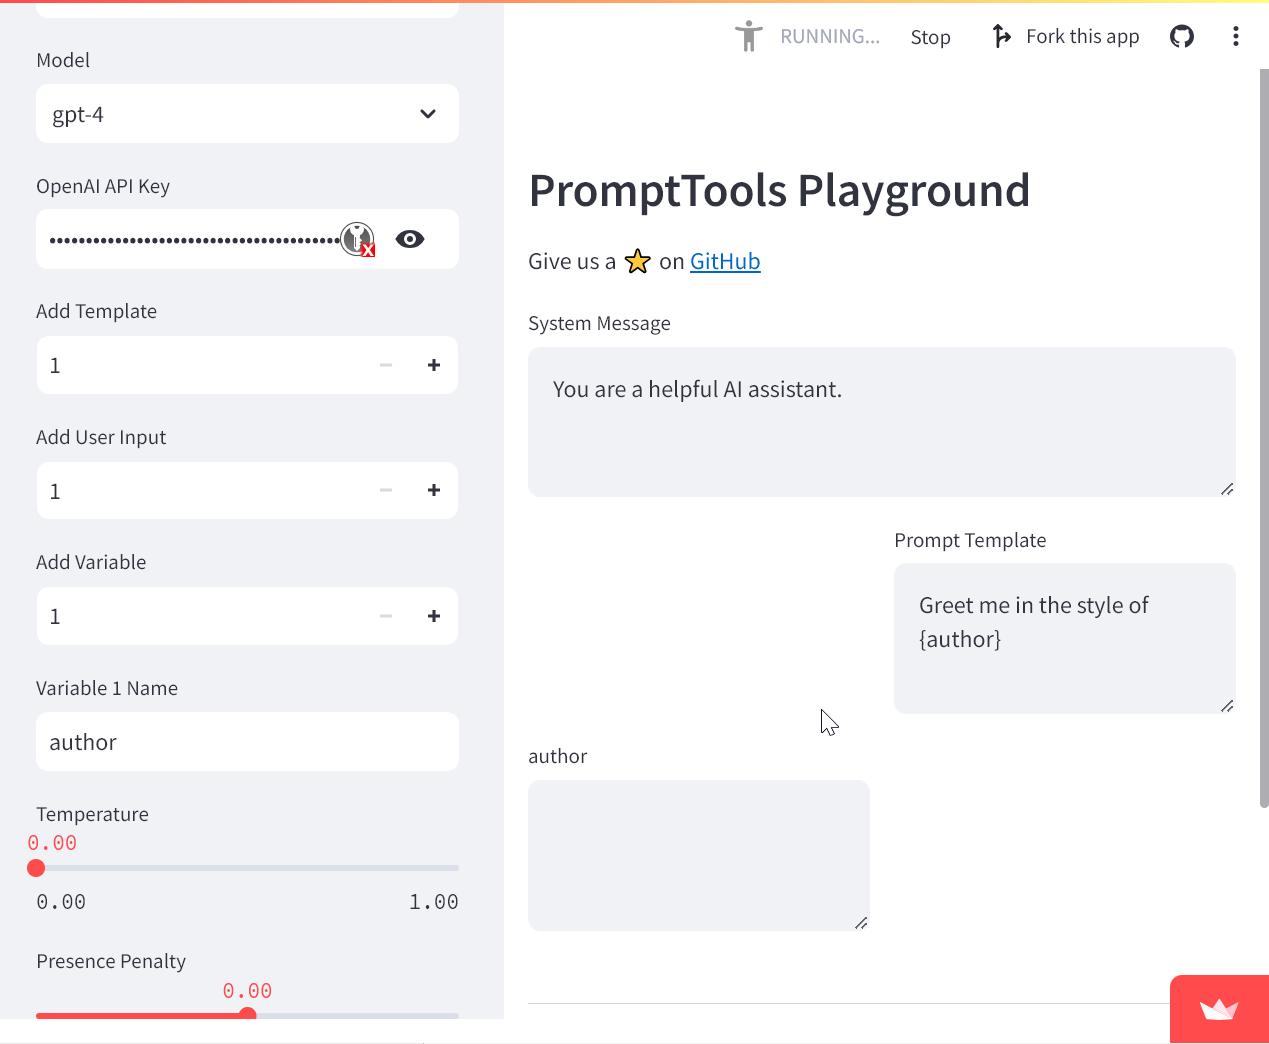Image resolution: width=1269 pixels, height=1044 pixels.
Task: Focus the Variable 1 Name field
Action: click(x=247, y=742)
